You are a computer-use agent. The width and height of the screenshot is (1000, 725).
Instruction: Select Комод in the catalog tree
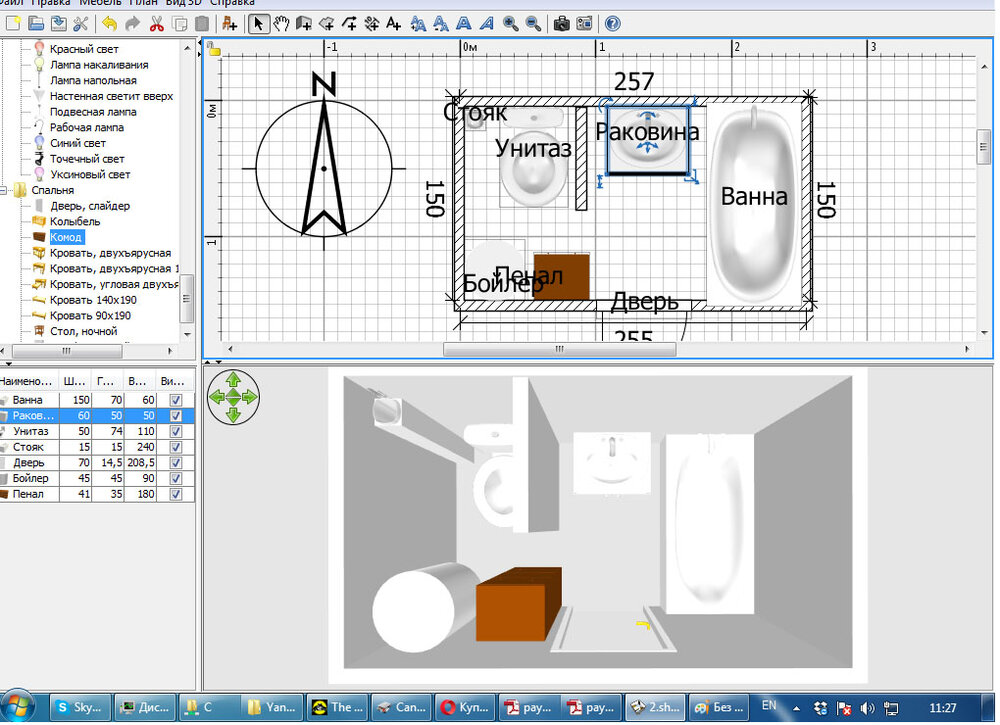[66, 238]
